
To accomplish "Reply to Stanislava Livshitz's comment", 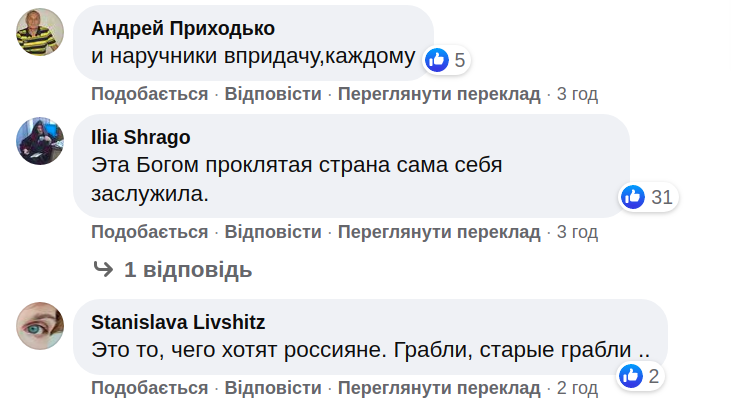I will click(273, 387).
